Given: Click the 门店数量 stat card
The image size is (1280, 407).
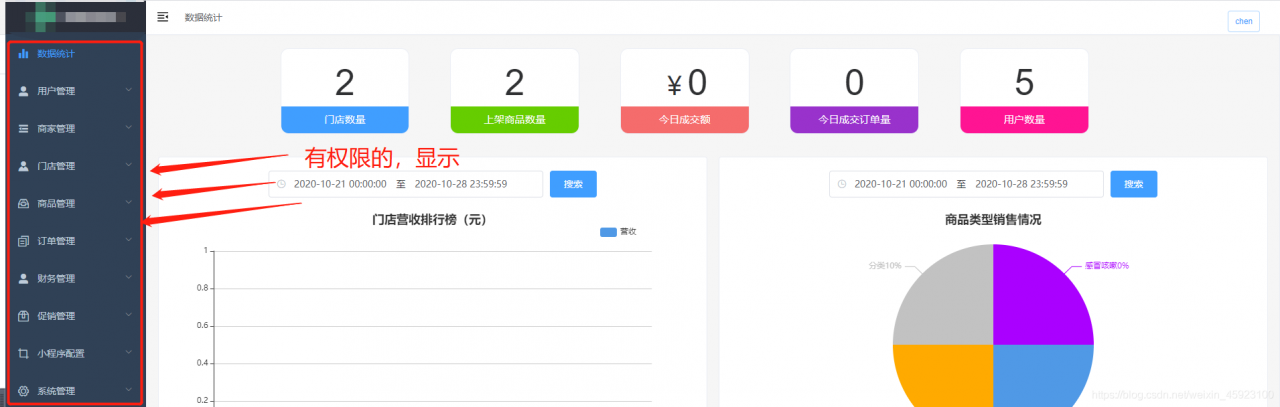Looking at the screenshot, I should point(345,91).
